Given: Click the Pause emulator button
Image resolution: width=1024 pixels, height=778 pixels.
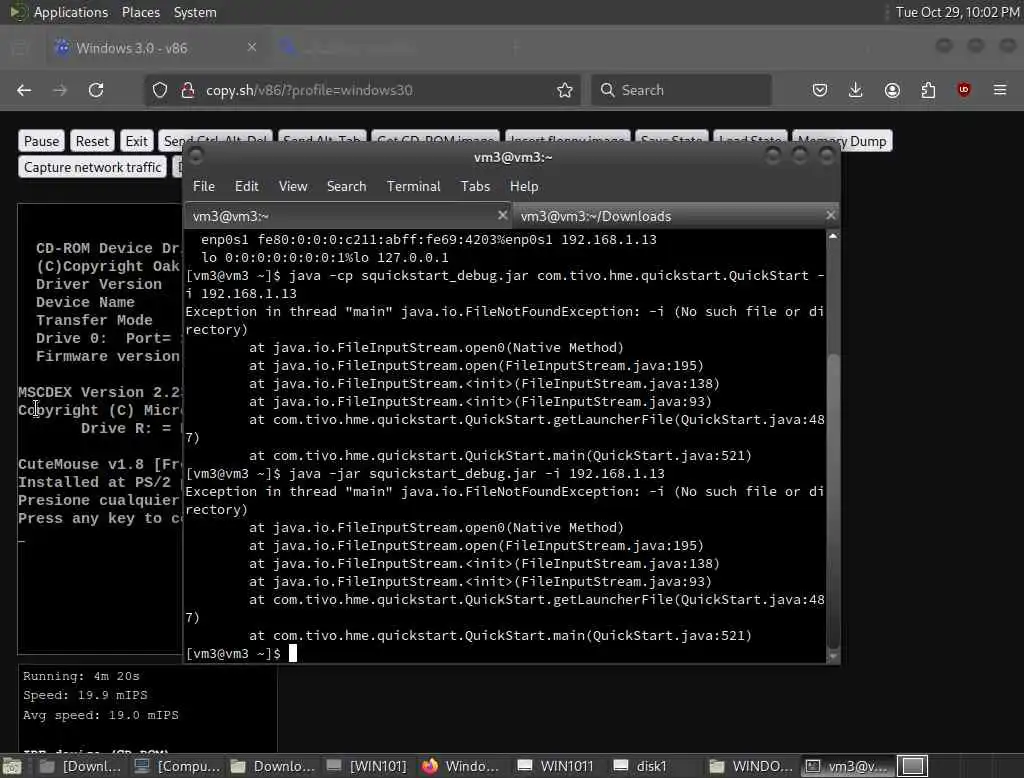Looking at the screenshot, I should coord(41,141).
